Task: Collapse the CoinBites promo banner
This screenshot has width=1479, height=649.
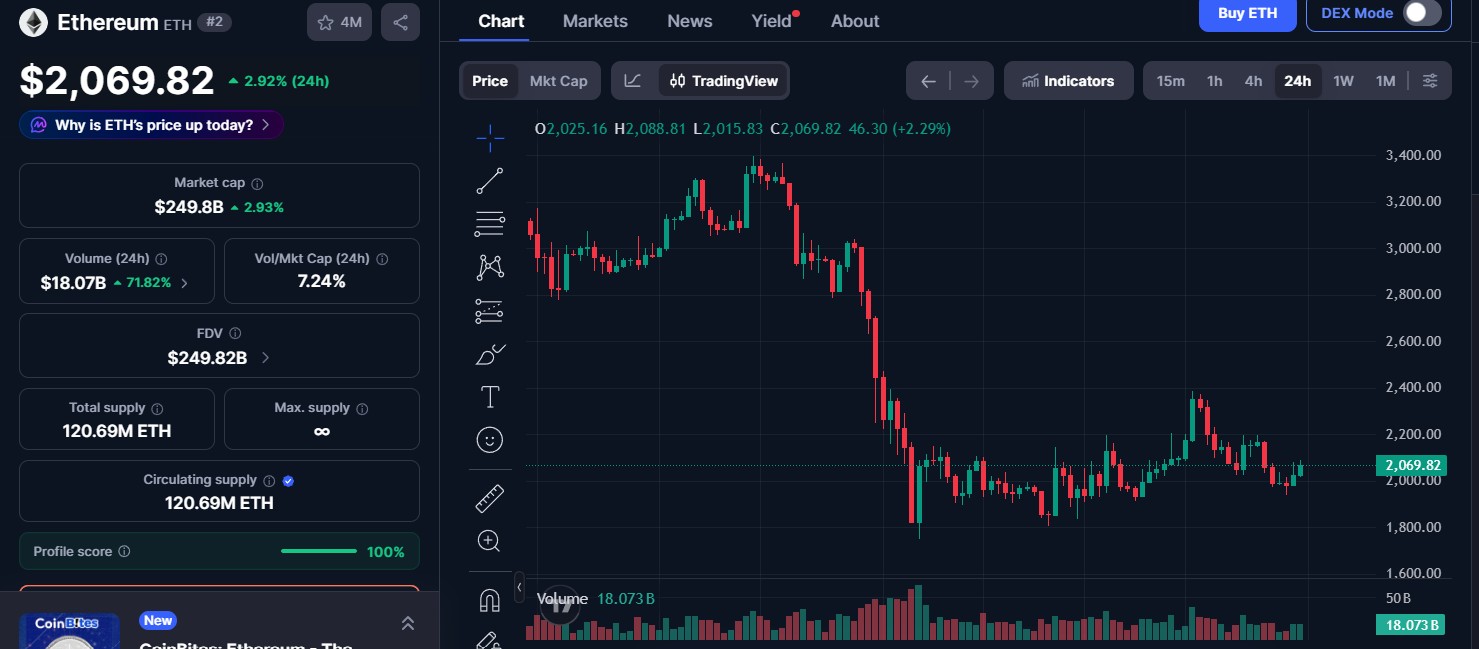Action: pyautogui.click(x=408, y=621)
